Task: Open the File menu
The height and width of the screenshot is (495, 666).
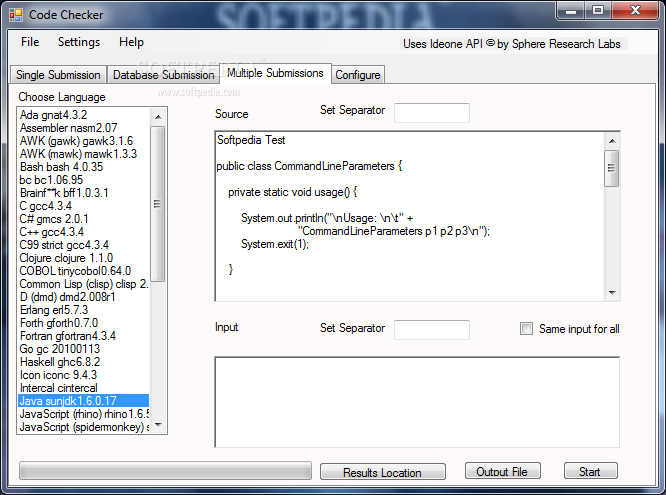Action: (30, 42)
